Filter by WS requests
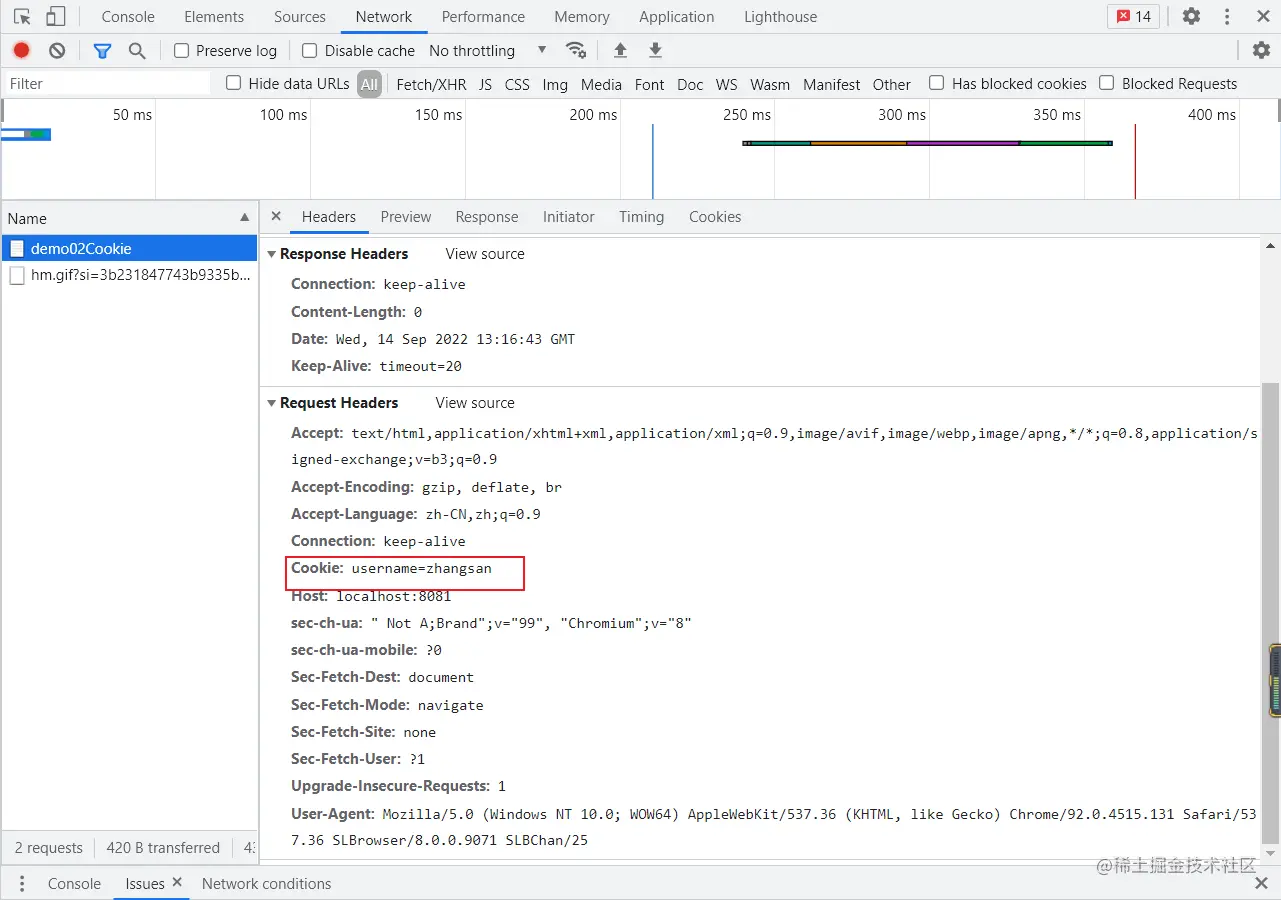The height and width of the screenshot is (900, 1281). pyautogui.click(x=727, y=84)
